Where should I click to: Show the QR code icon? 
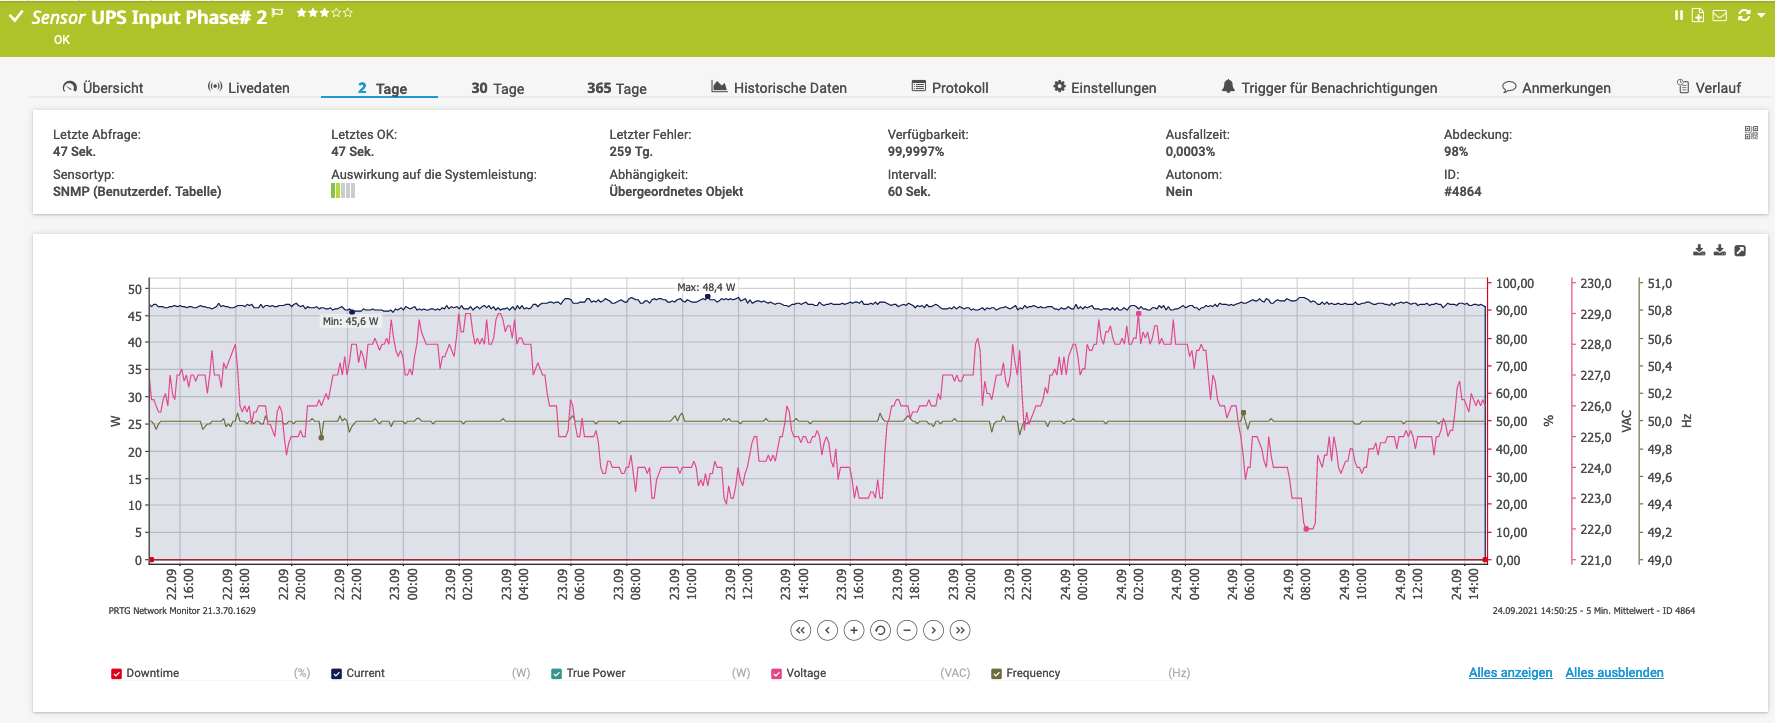pos(1751,133)
